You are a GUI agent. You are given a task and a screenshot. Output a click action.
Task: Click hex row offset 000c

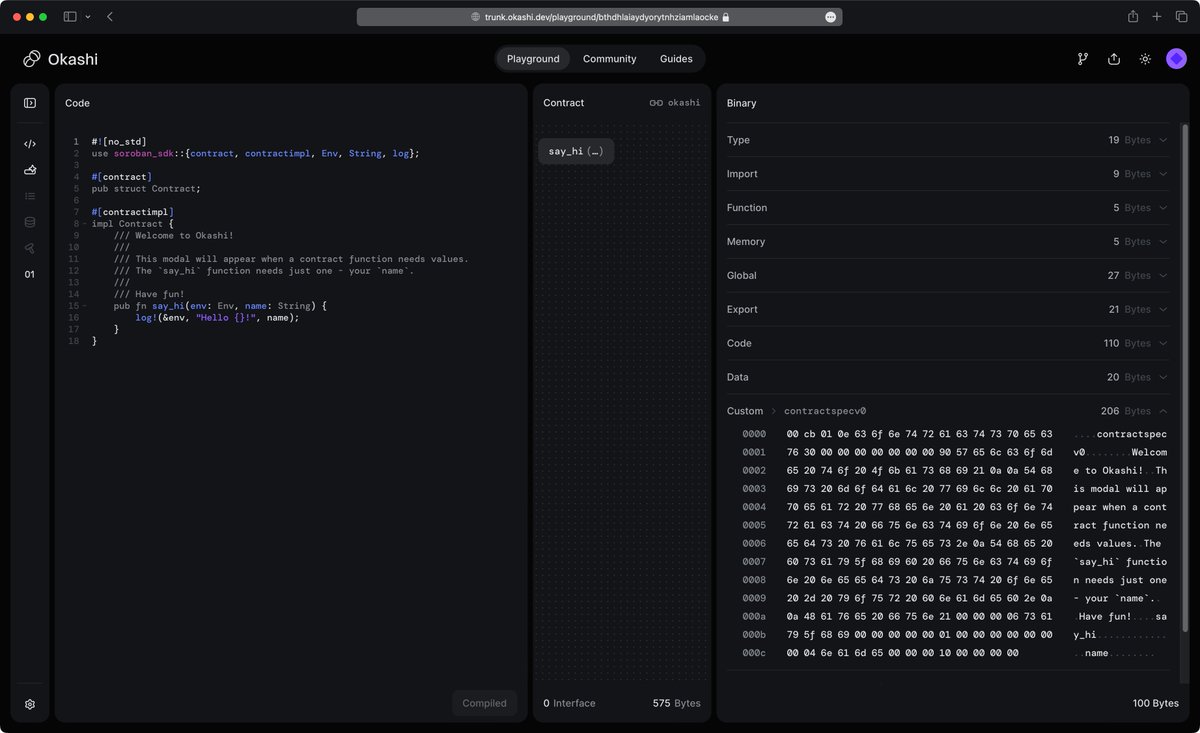tap(754, 653)
